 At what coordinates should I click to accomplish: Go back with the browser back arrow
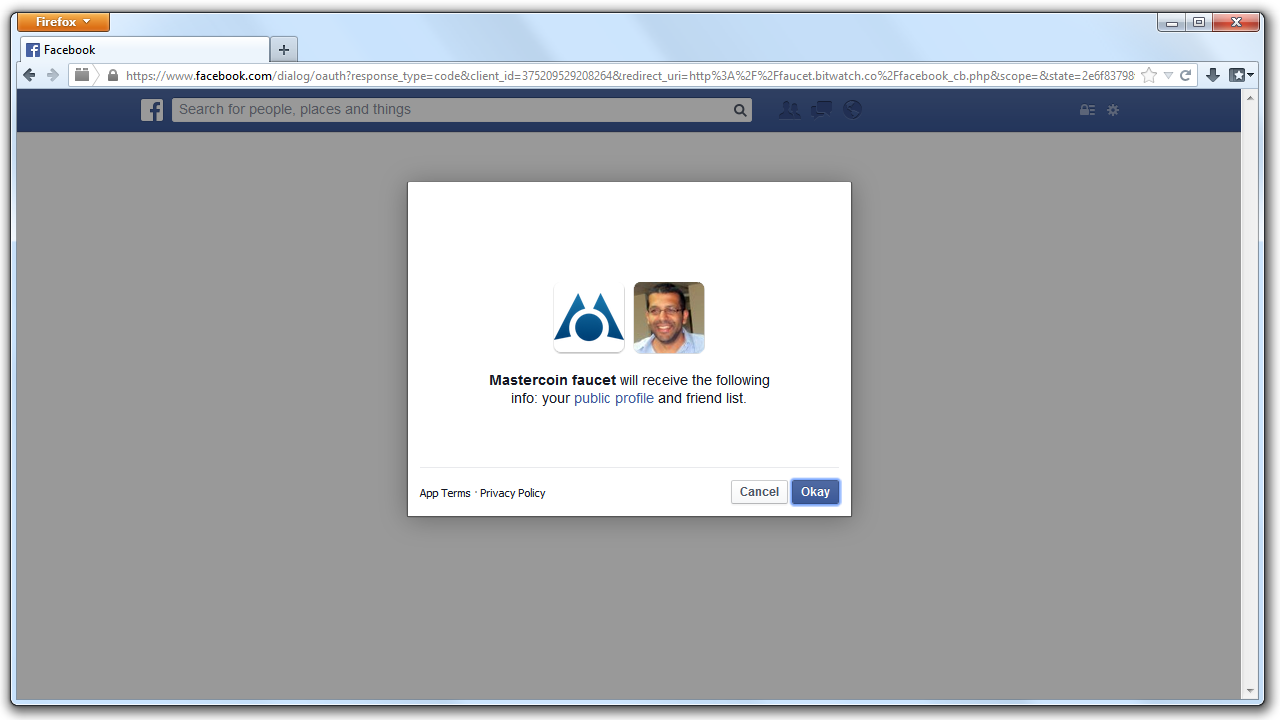(x=30, y=75)
